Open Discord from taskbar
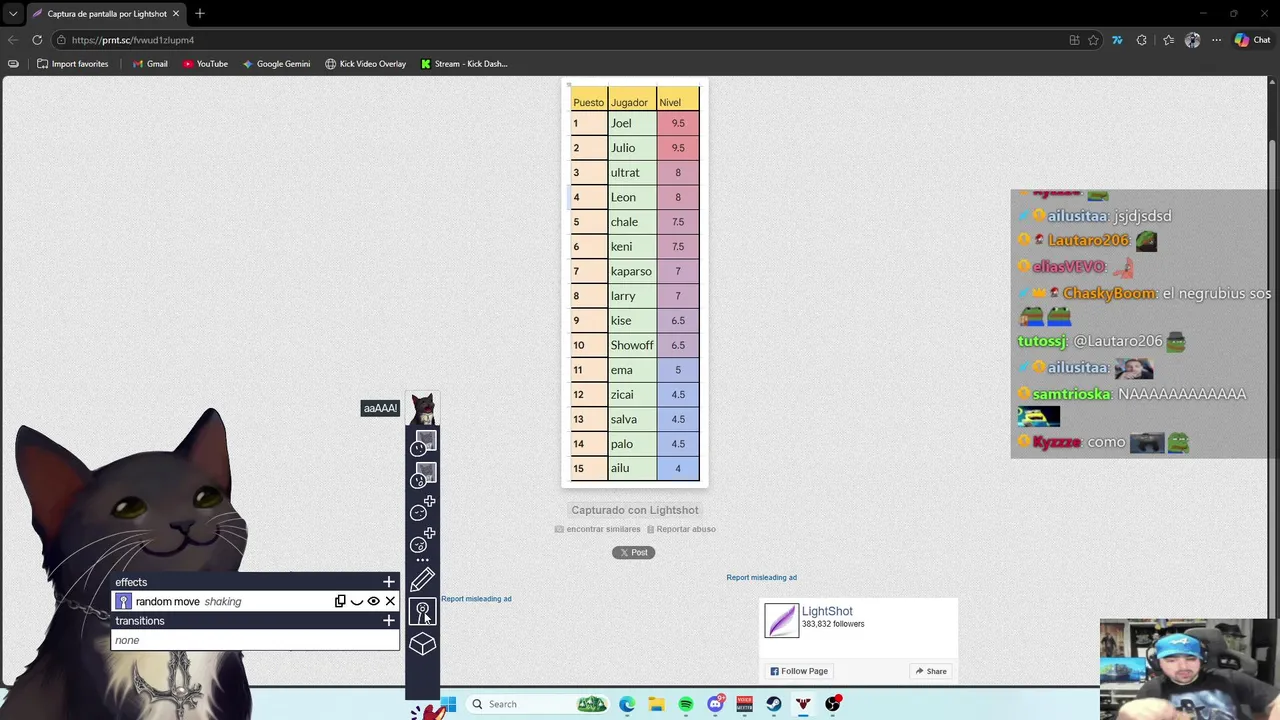This screenshot has height=720, width=1280. pos(715,704)
